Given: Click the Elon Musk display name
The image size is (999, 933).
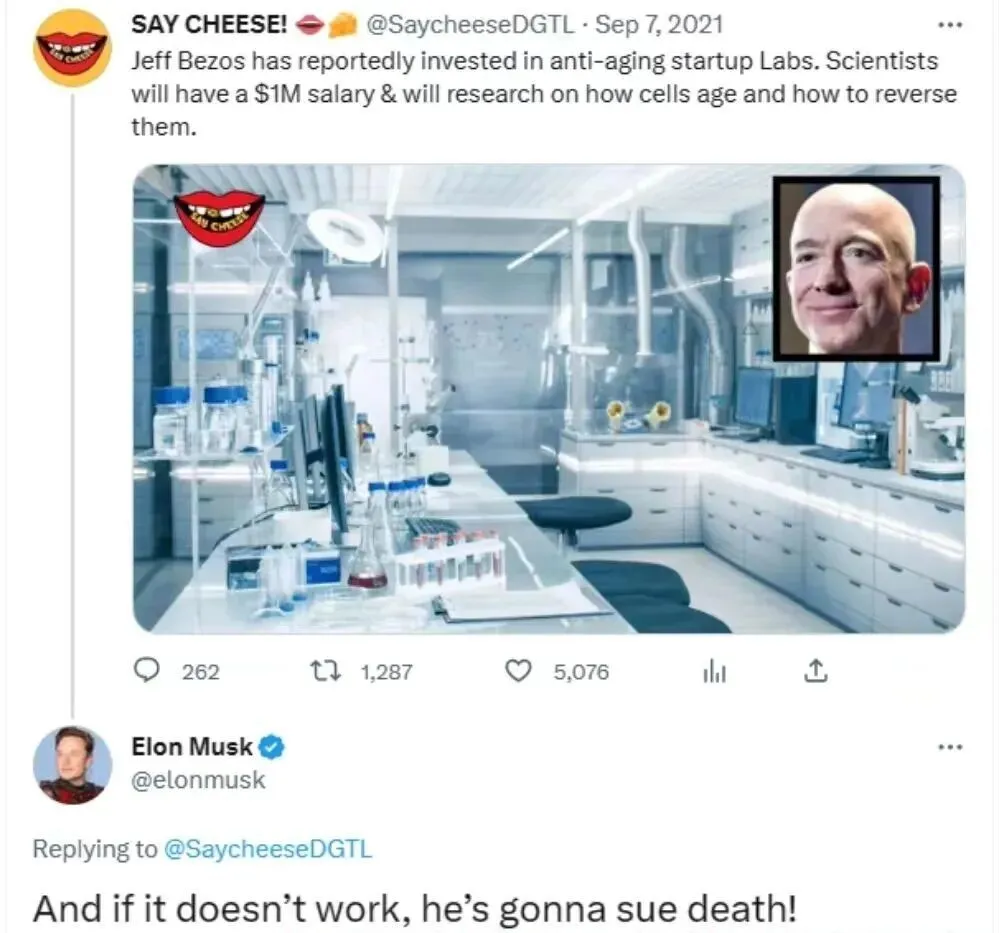Looking at the screenshot, I should pos(193,746).
